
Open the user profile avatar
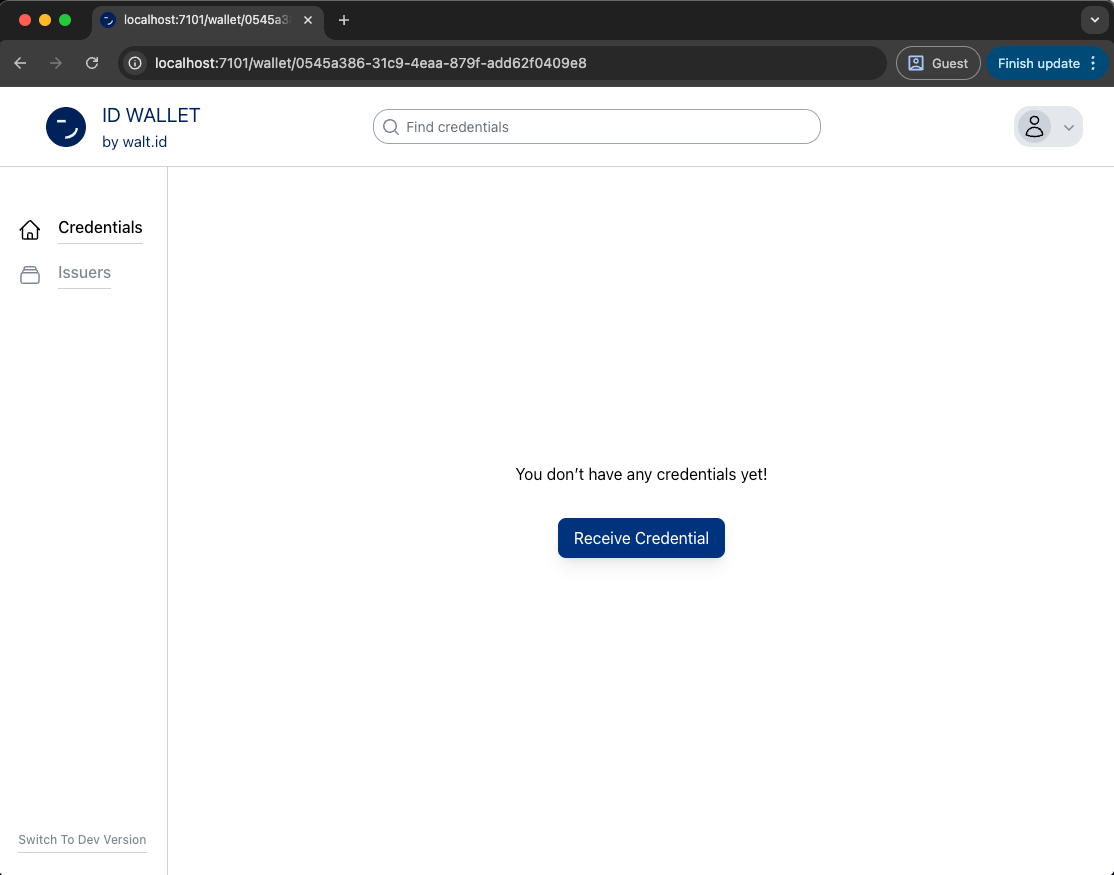click(x=1034, y=127)
